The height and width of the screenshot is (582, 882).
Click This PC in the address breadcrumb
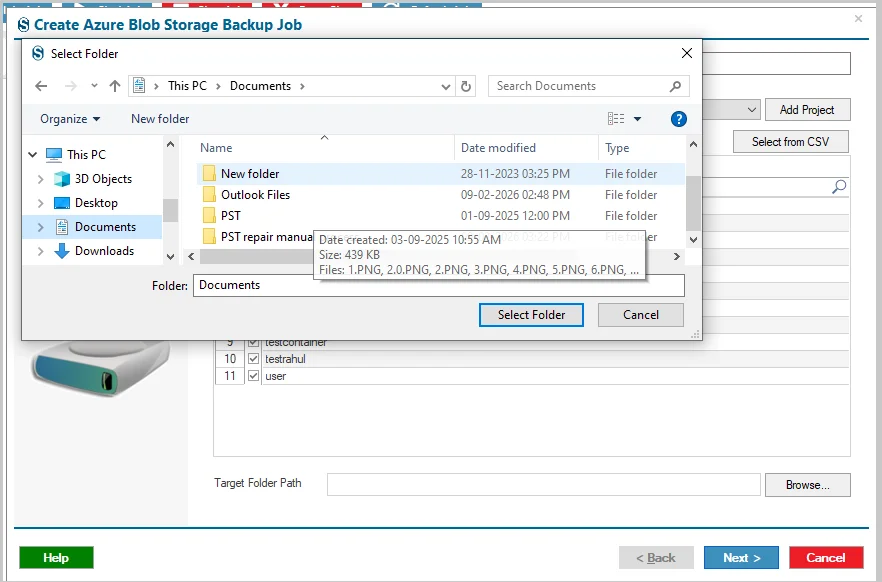187,86
